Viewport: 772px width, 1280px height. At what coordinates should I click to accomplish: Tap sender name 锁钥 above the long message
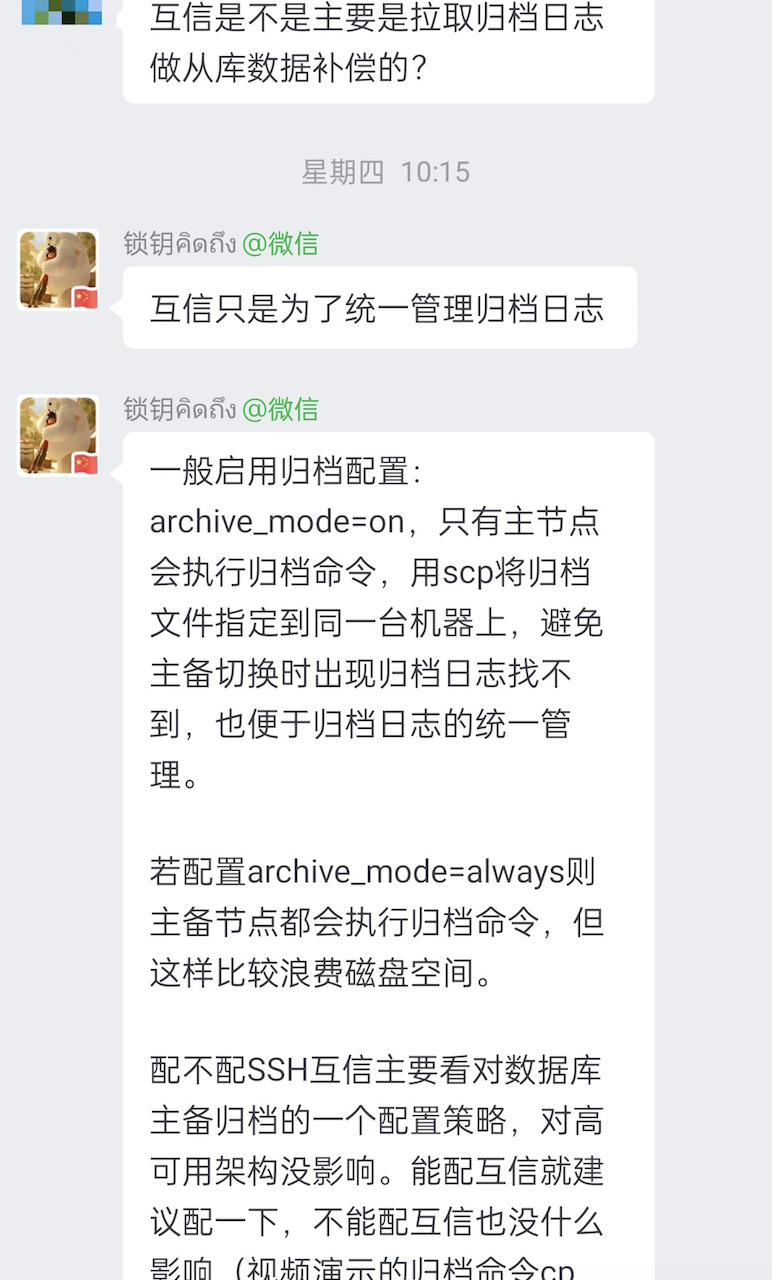pos(180,409)
